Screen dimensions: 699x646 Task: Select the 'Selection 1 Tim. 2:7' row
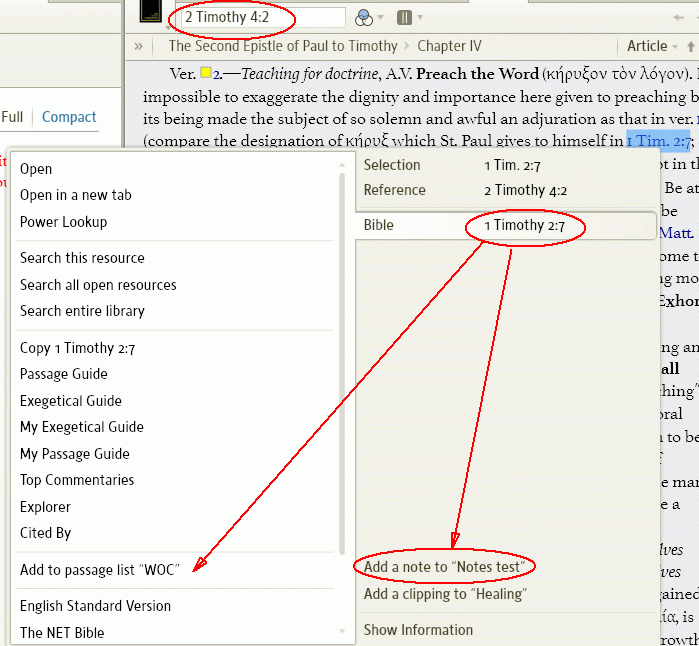click(506, 165)
